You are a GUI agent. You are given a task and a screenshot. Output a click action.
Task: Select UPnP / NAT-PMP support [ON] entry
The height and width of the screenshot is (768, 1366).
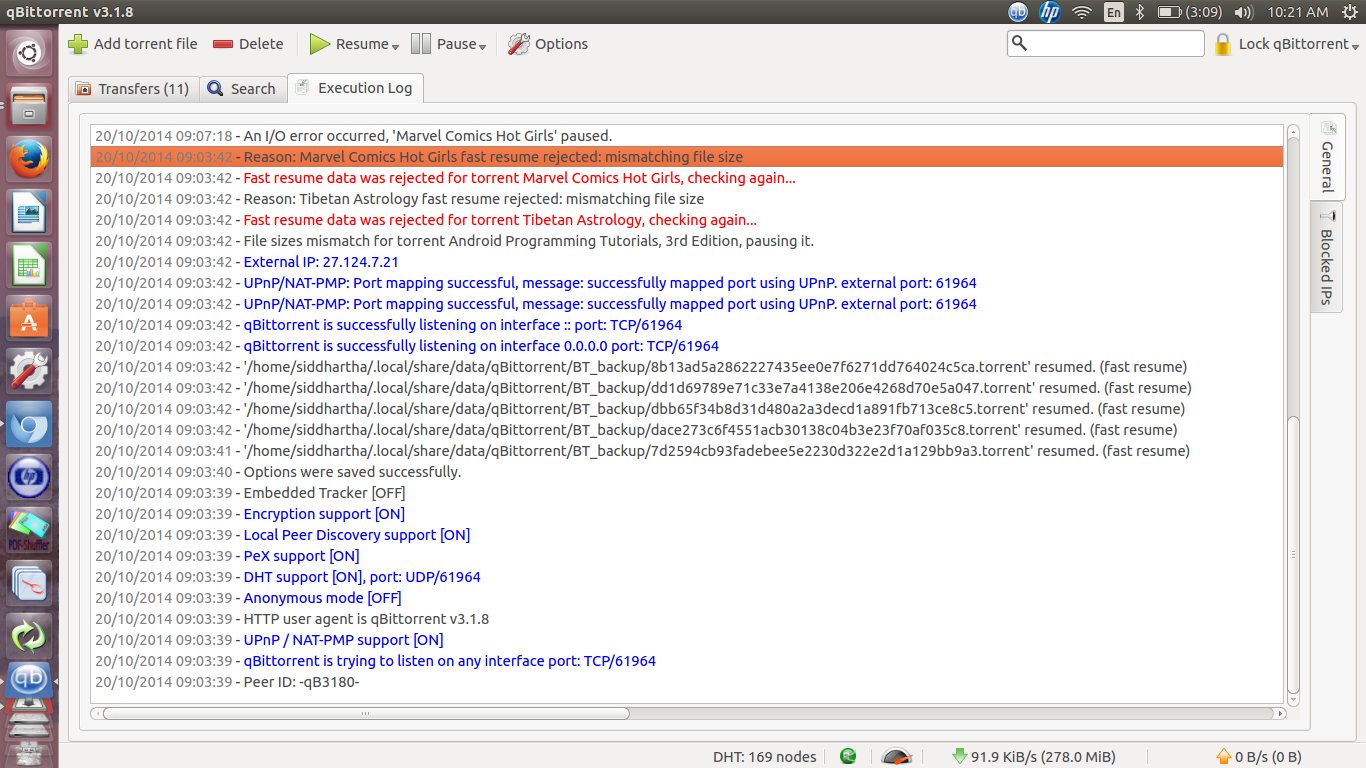coord(687,640)
